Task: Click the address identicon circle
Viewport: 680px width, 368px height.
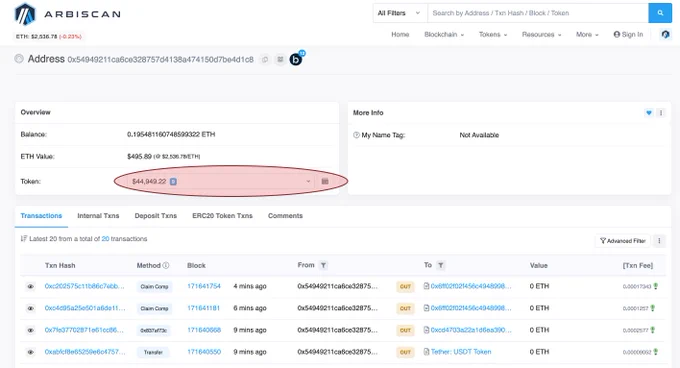Action: (x=19, y=59)
